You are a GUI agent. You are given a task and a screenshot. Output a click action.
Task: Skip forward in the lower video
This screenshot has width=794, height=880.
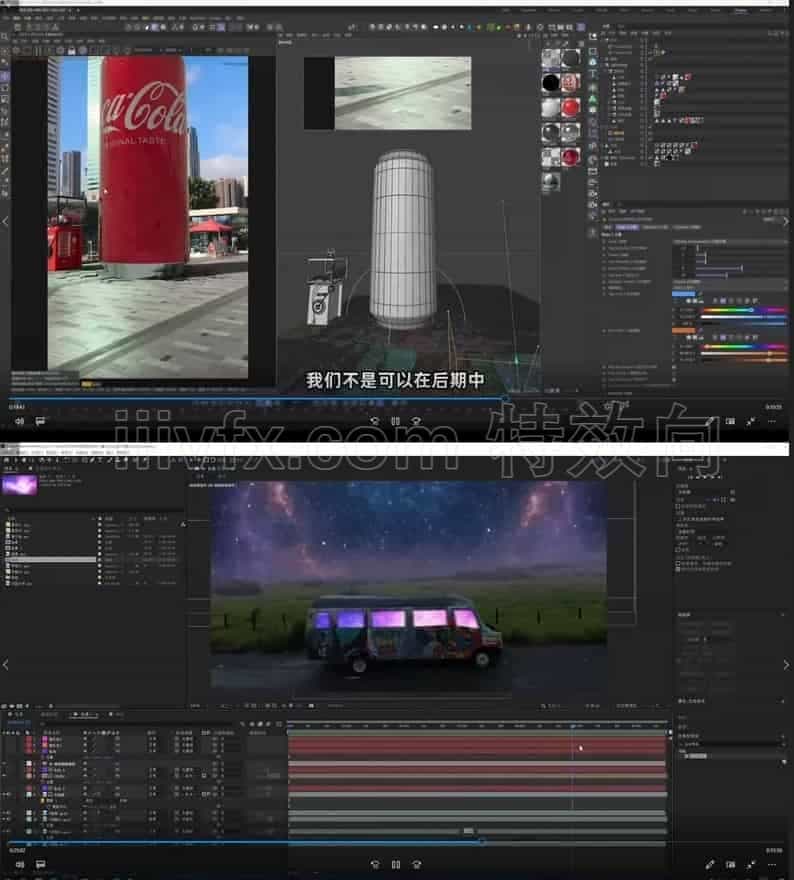(x=416, y=864)
